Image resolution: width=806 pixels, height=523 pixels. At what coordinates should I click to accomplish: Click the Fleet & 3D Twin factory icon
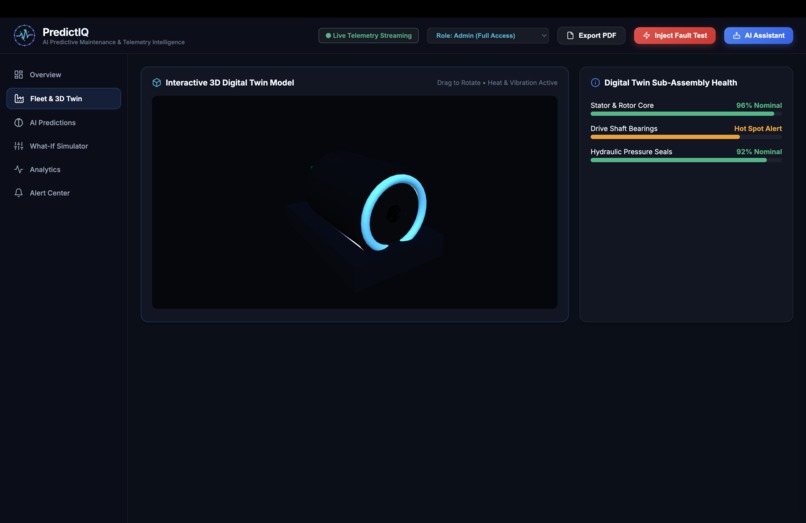tap(19, 99)
